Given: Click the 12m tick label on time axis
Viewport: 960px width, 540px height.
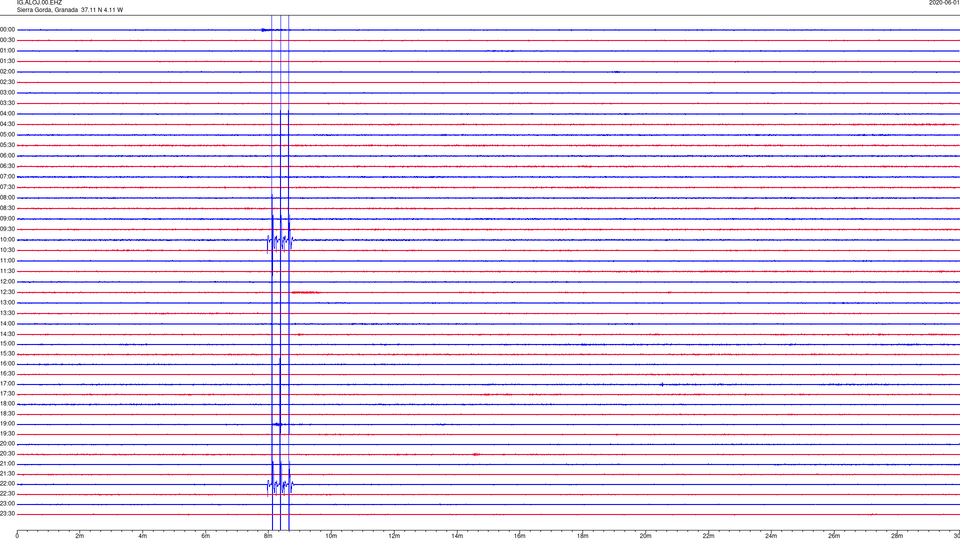Looking at the screenshot, I should (394, 536).
